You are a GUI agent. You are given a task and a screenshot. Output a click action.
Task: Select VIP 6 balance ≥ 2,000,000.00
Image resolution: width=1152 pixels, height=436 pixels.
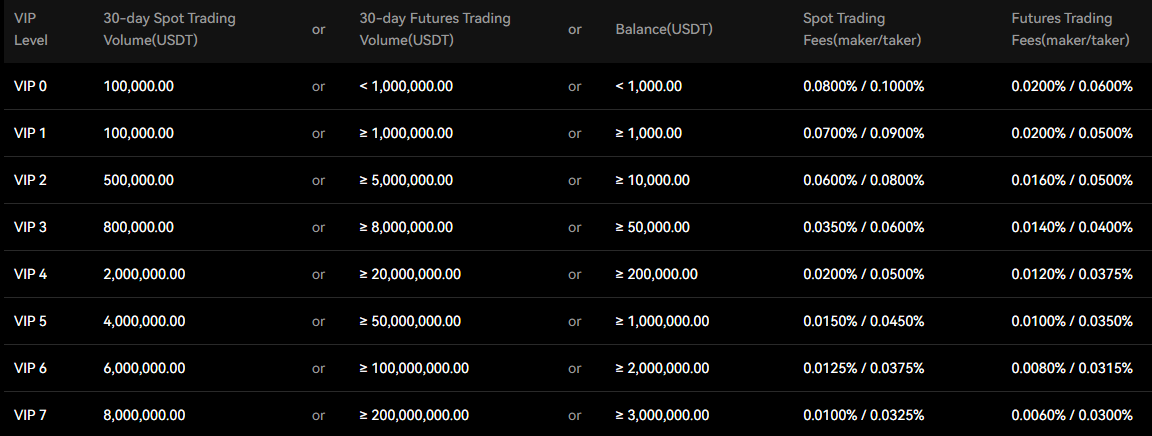tap(663, 368)
